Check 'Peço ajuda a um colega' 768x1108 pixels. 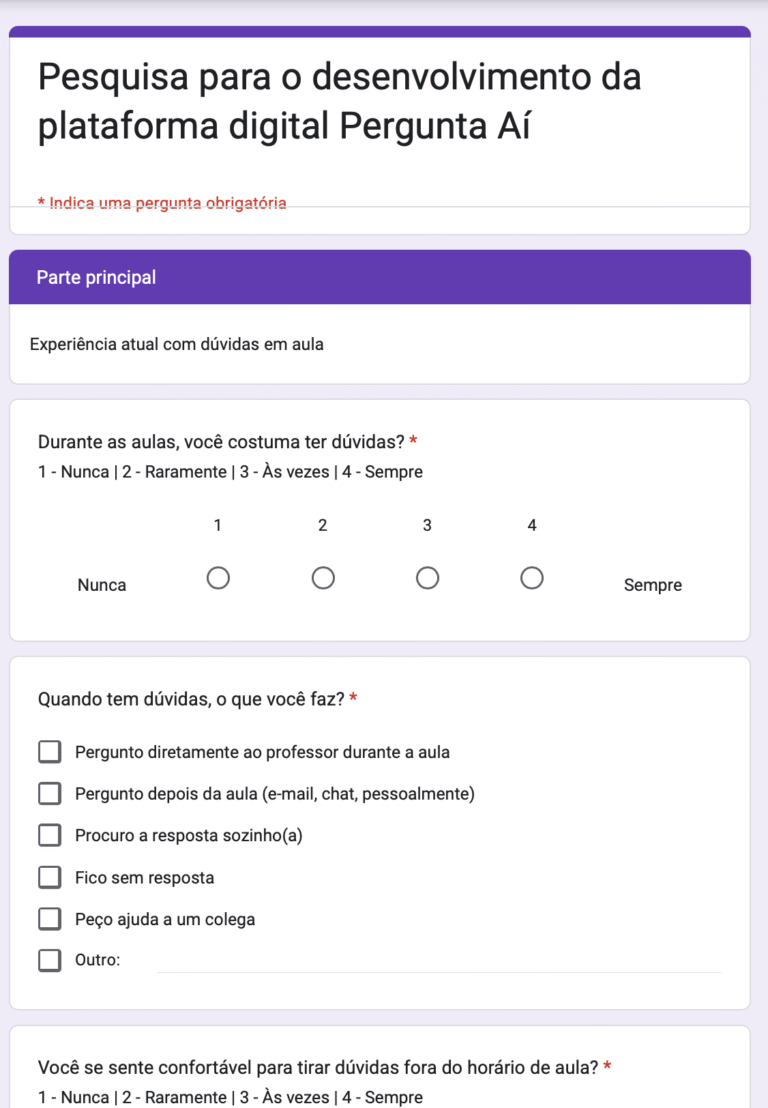coord(49,919)
